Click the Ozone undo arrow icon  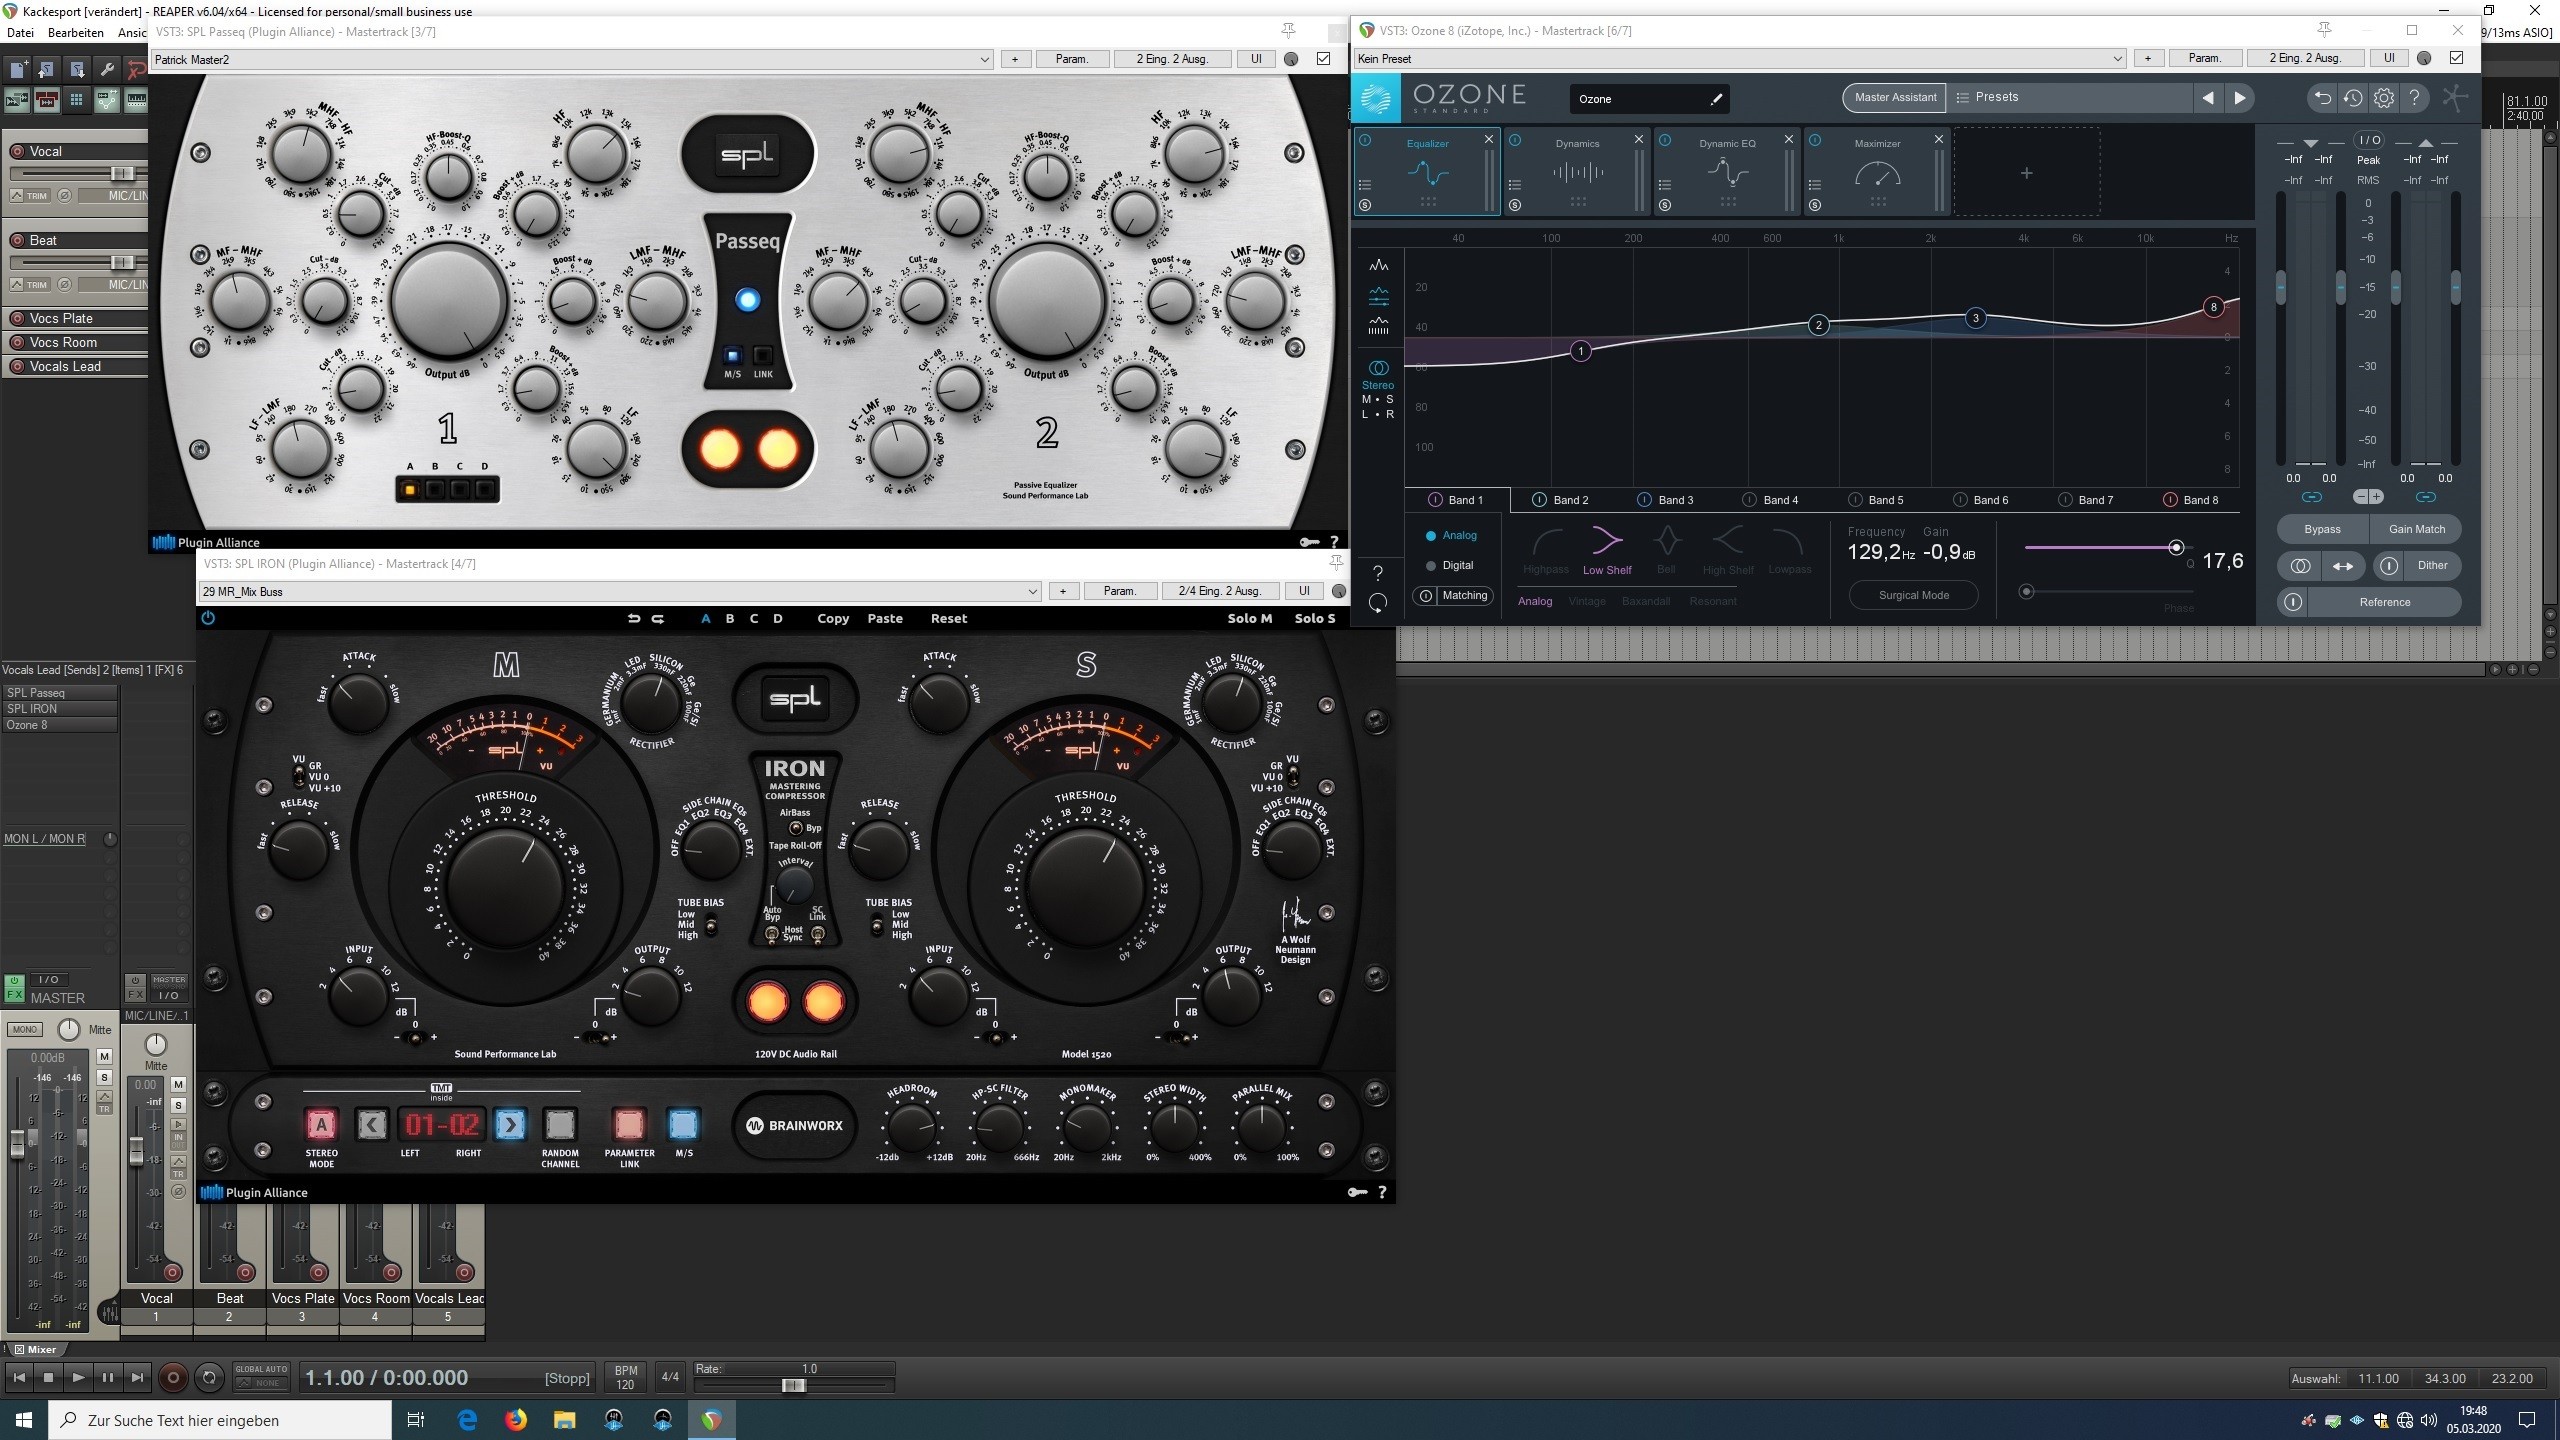coord(2322,98)
